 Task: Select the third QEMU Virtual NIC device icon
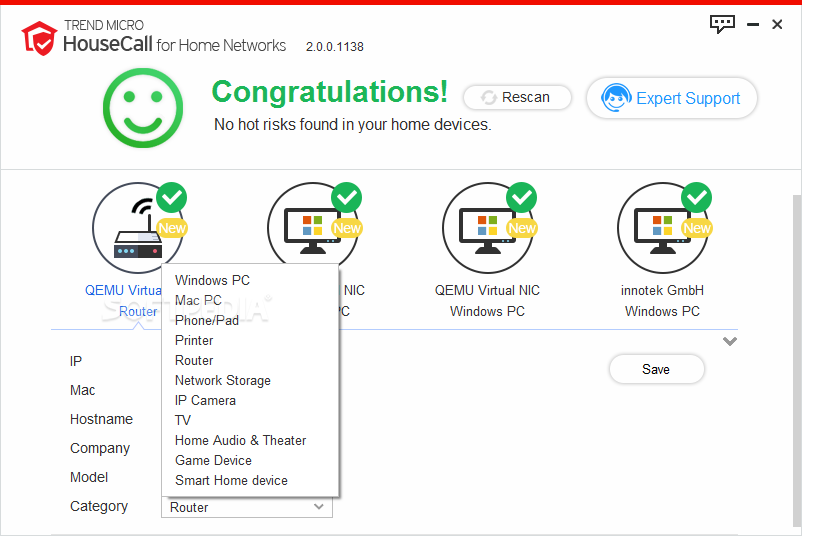click(x=488, y=228)
